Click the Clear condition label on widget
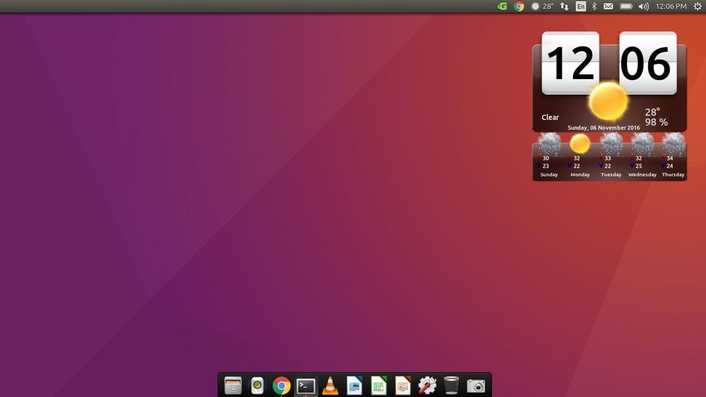Screen dimensions: 706x397 pos(550,117)
